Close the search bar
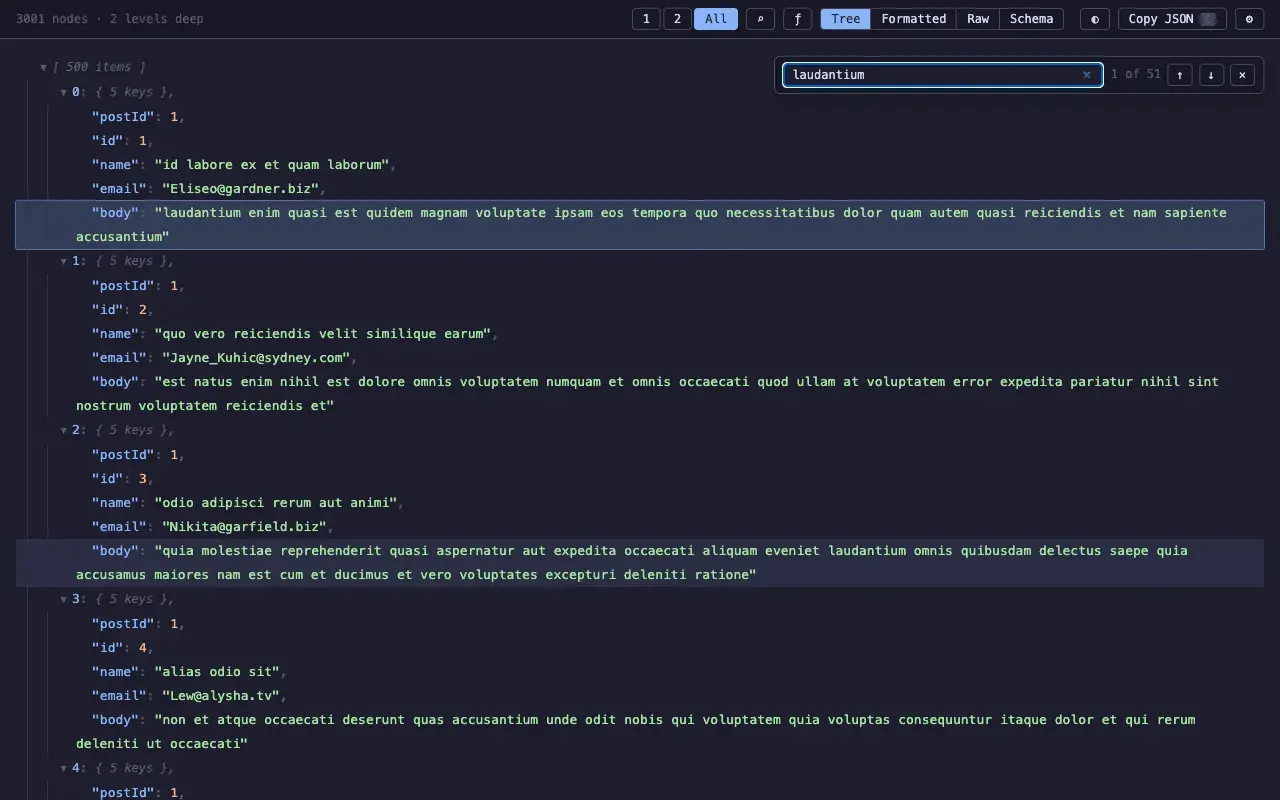 [x=1242, y=75]
